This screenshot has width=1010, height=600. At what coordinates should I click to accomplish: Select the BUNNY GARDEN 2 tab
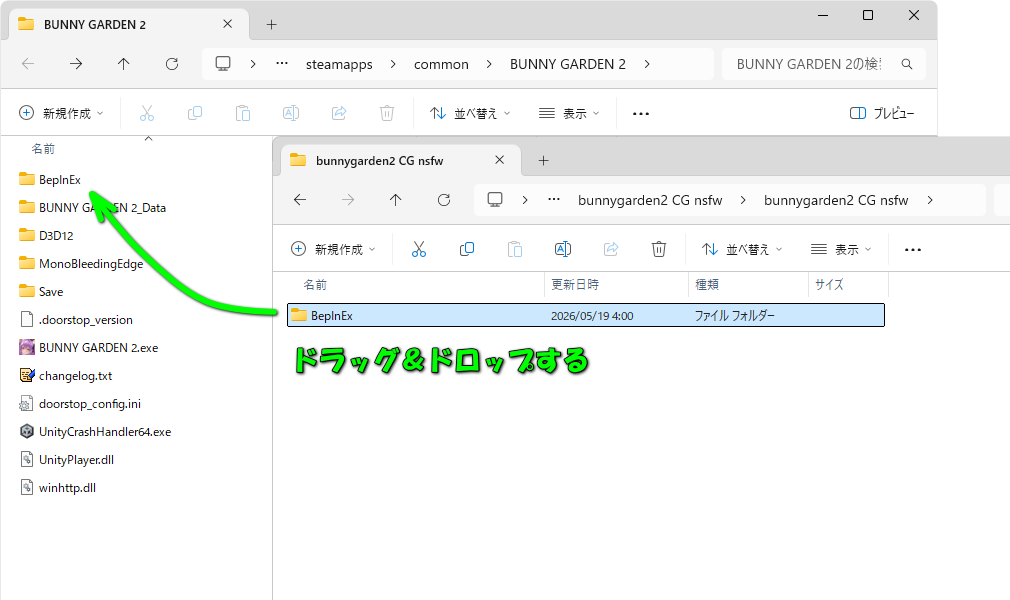pos(129,24)
